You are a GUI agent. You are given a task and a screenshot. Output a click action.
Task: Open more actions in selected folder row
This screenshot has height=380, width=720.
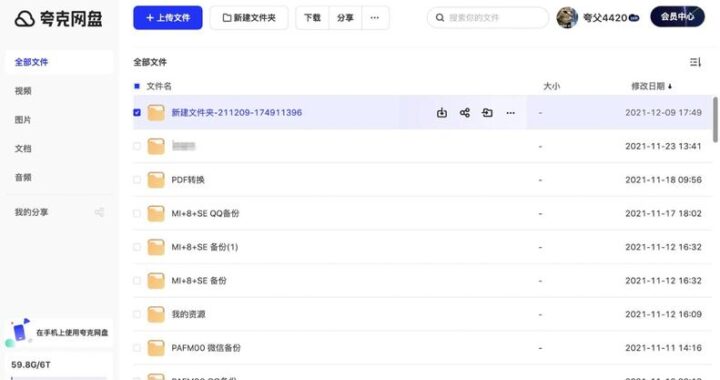[510, 113]
